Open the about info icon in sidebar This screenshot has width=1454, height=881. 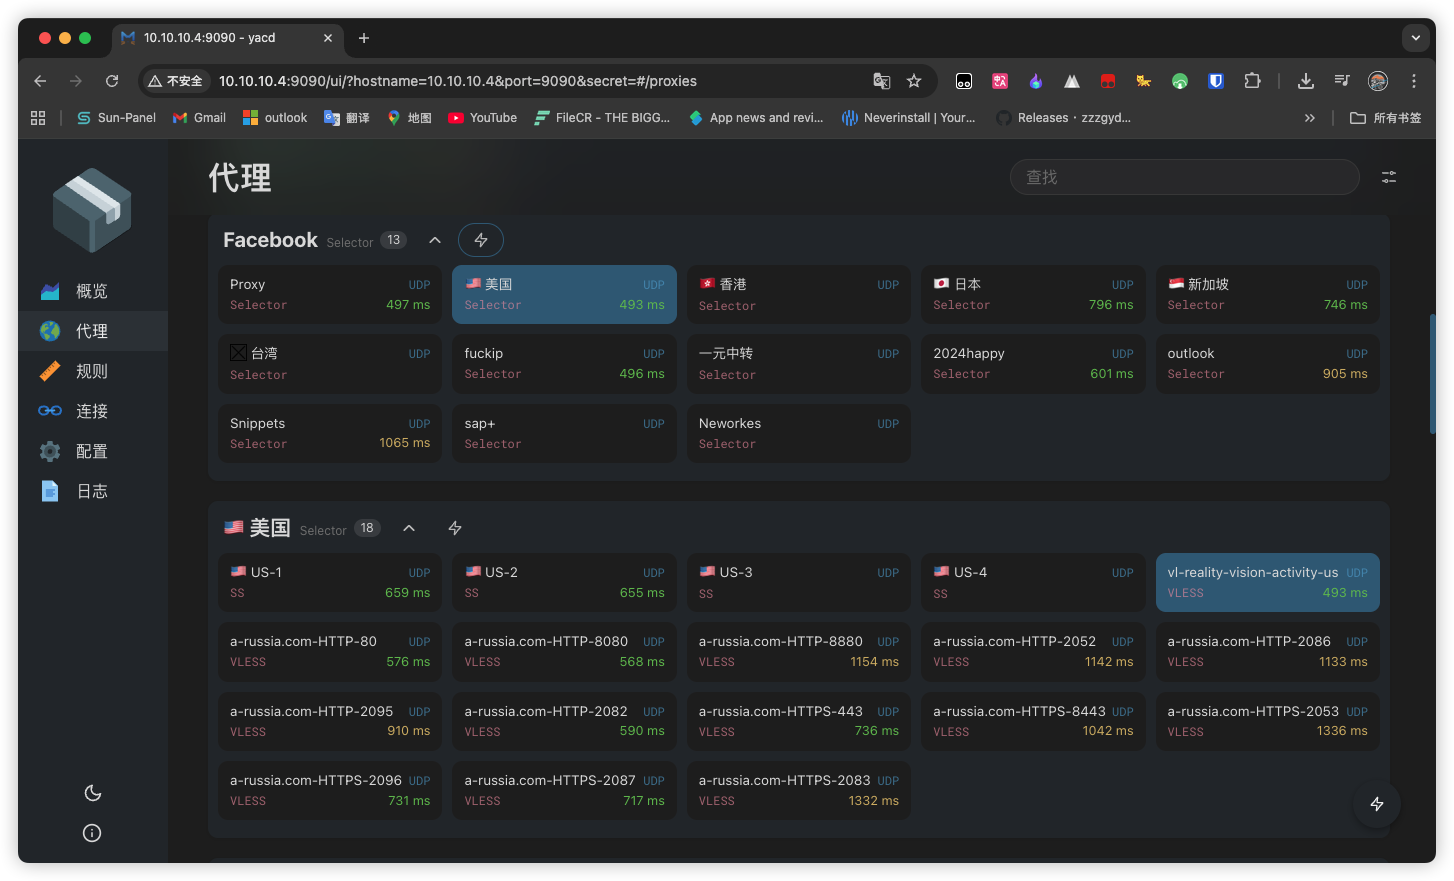[92, 833]
